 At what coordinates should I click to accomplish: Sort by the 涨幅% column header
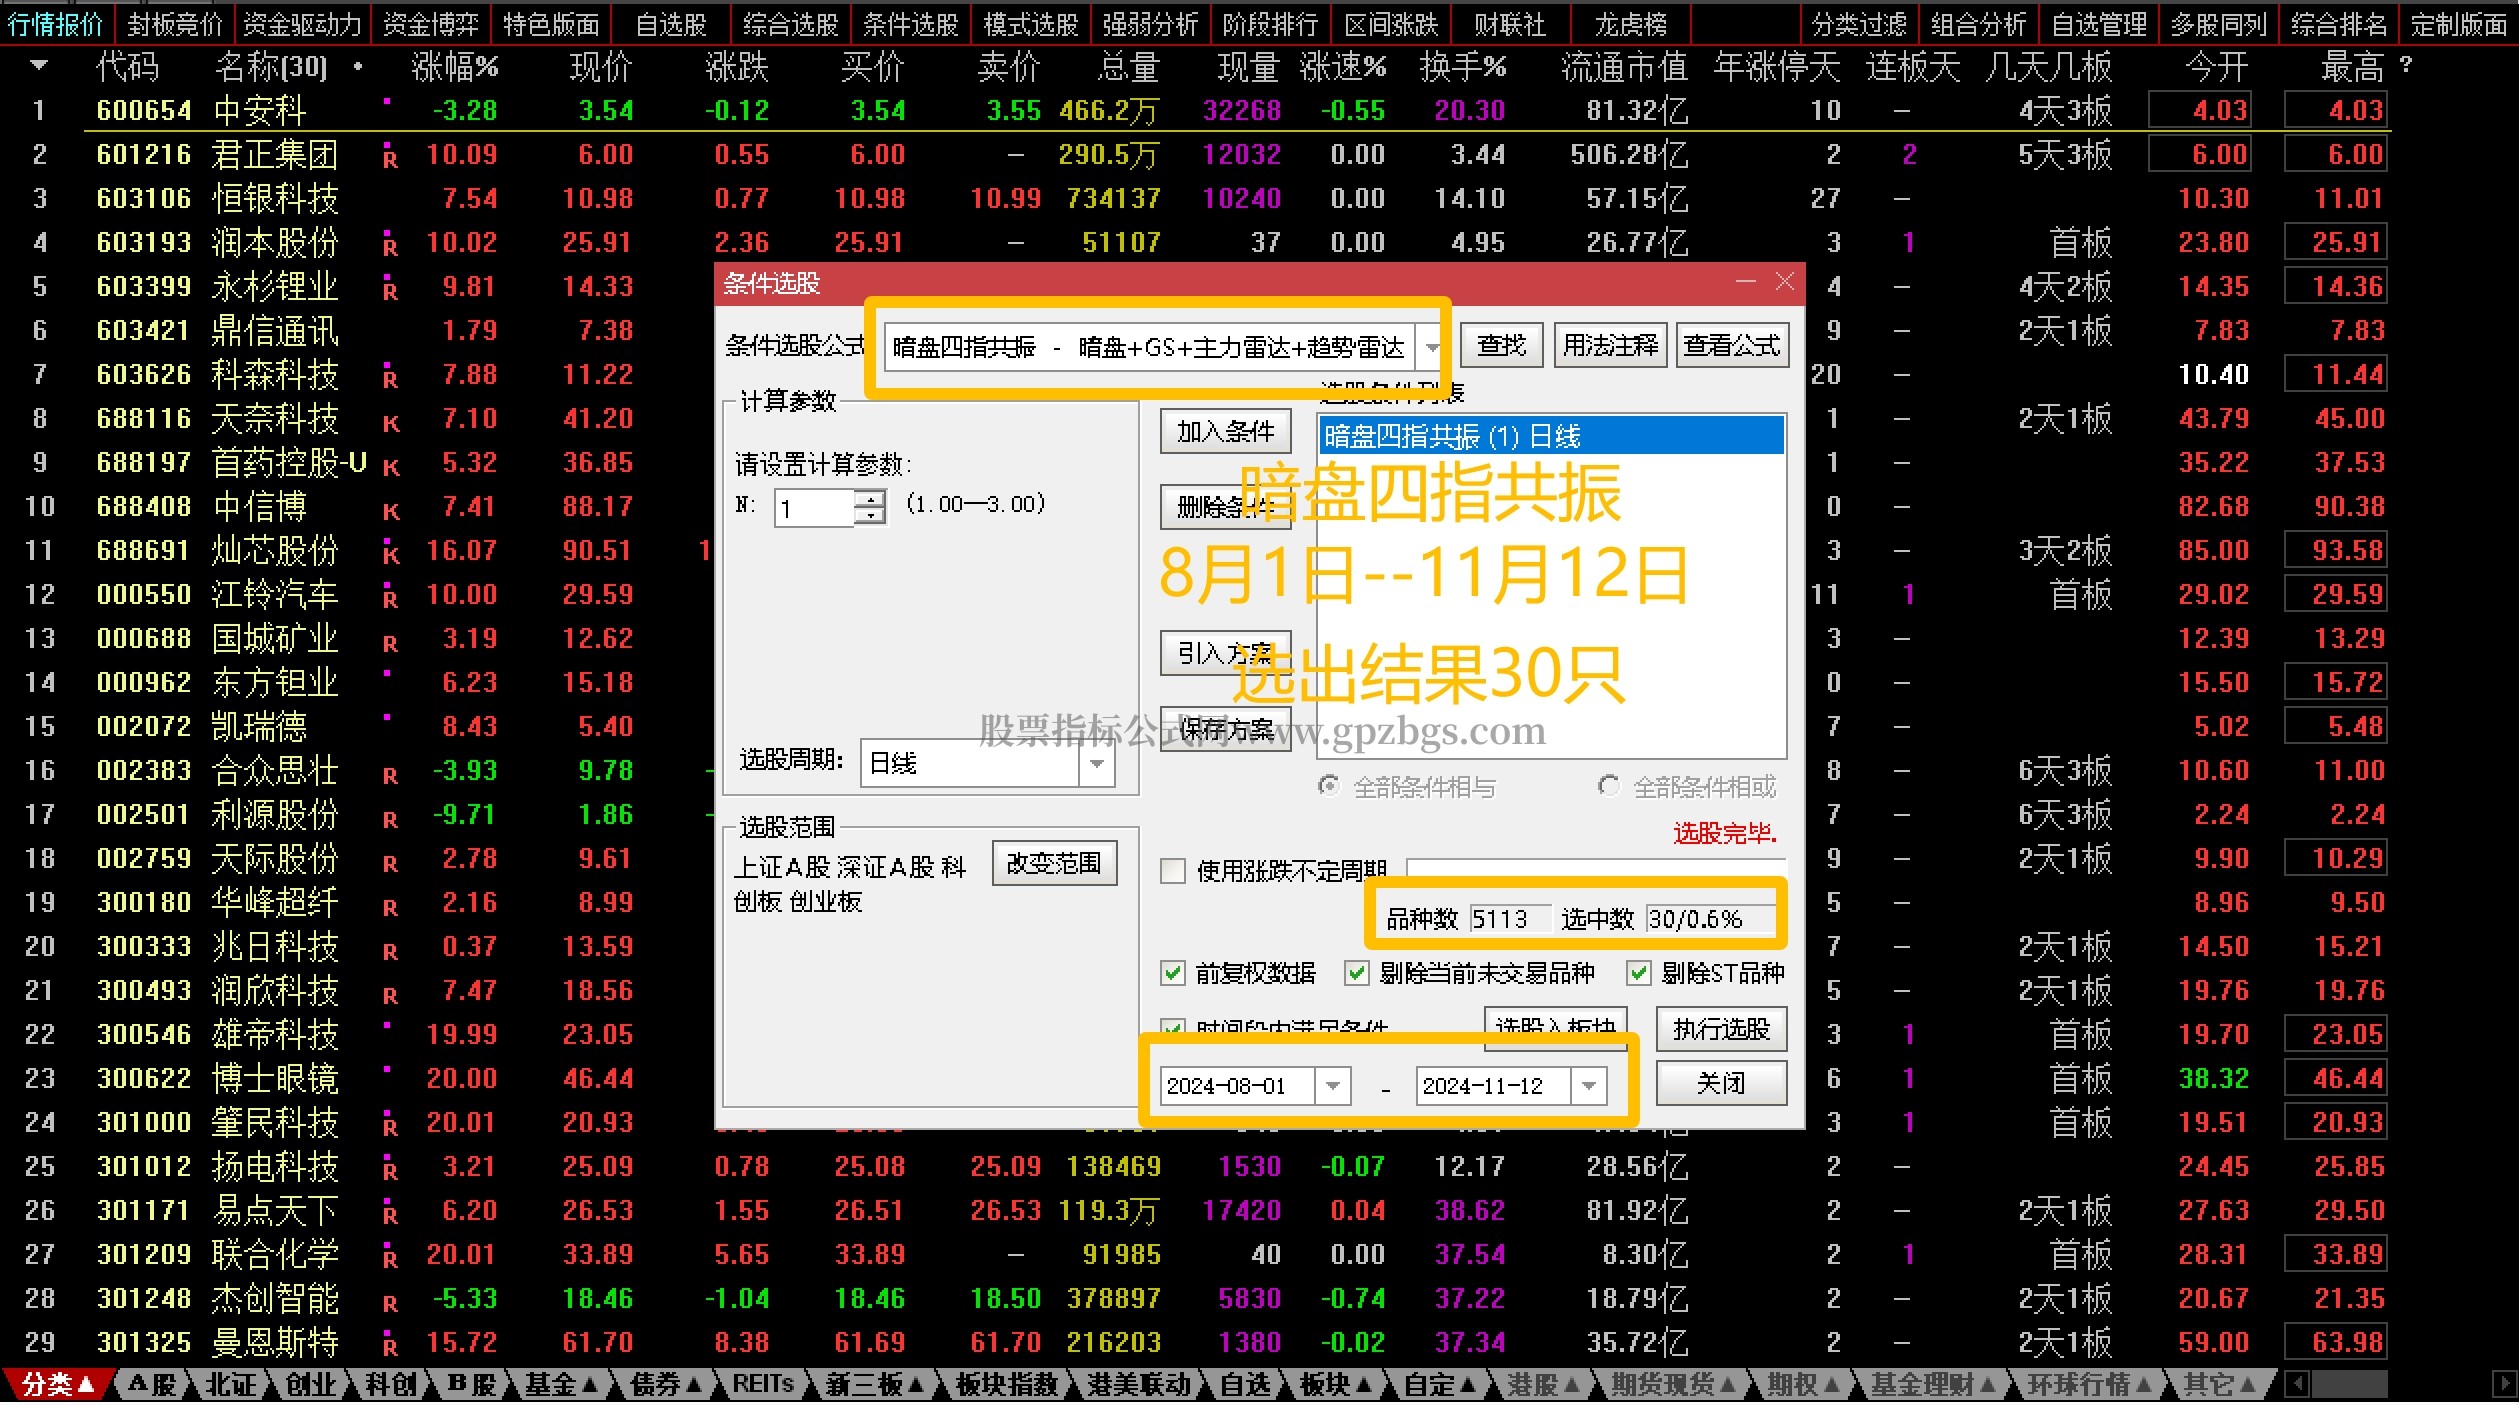point(455,67)
